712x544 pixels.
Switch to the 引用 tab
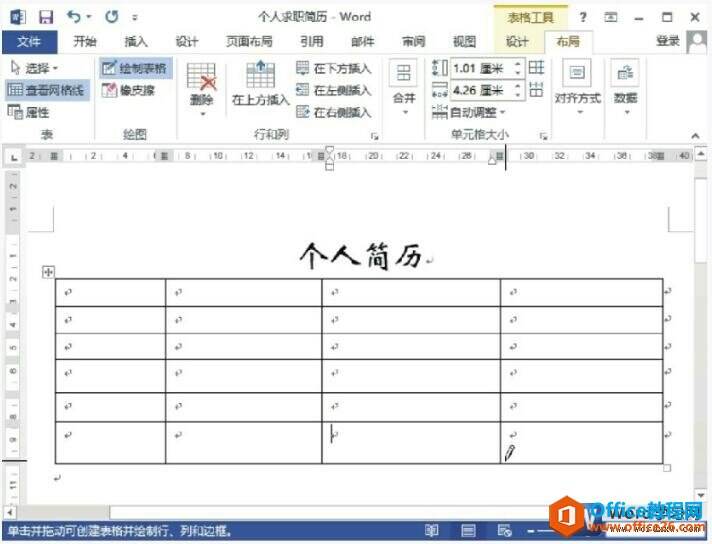pyautogui.click(x=312, y=42)
